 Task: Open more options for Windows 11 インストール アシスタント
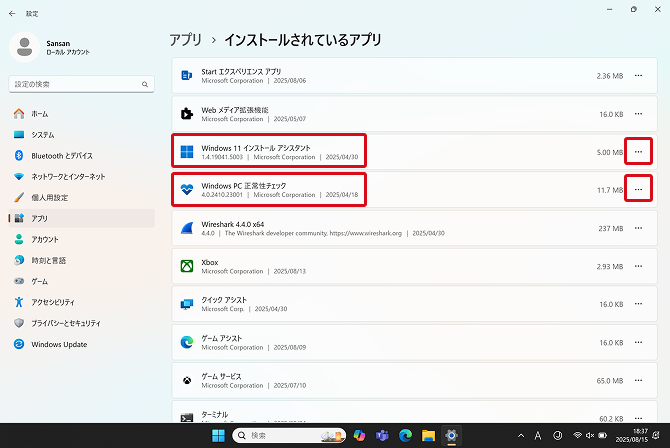click(639, 152)
